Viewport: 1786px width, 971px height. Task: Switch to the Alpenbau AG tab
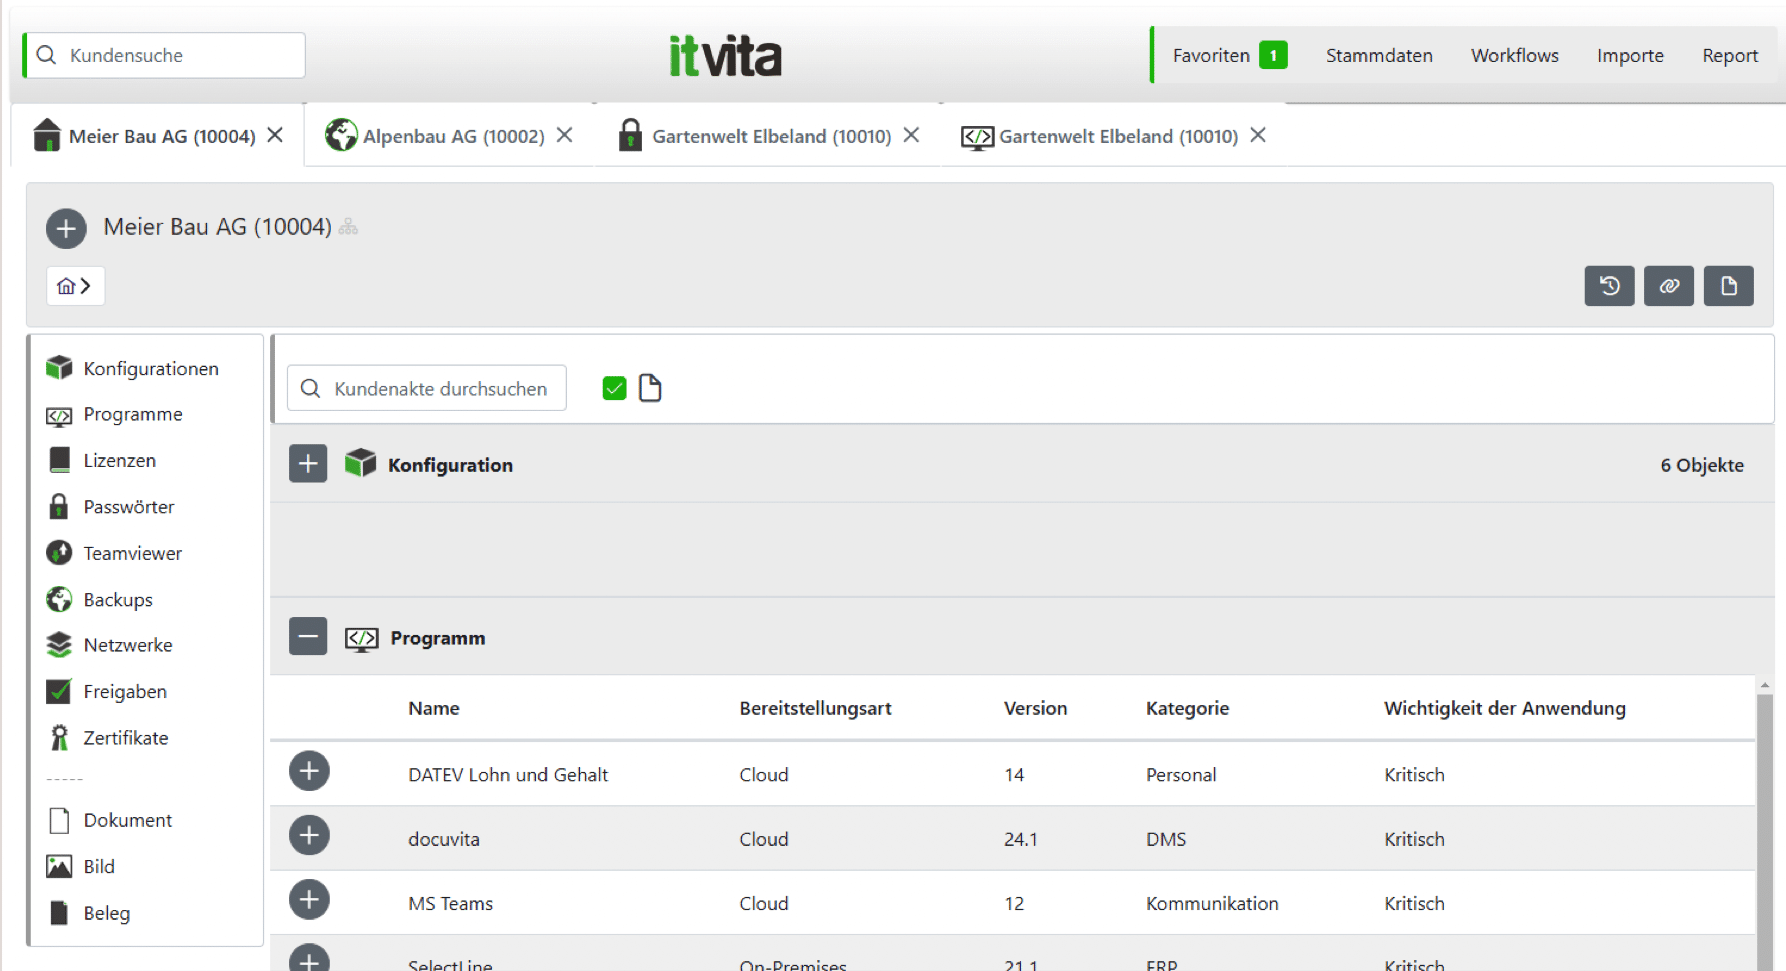coord(452,136)
